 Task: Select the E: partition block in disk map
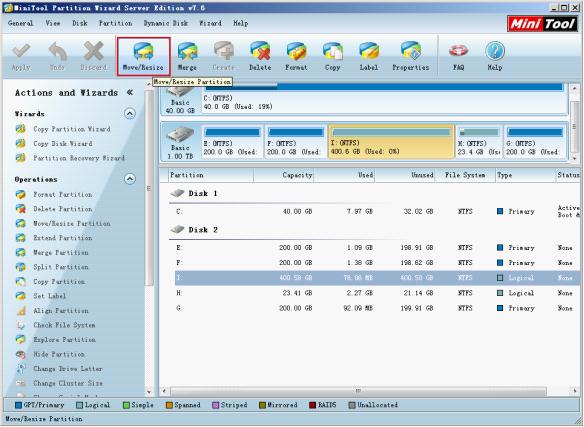(x=232, y=142)
